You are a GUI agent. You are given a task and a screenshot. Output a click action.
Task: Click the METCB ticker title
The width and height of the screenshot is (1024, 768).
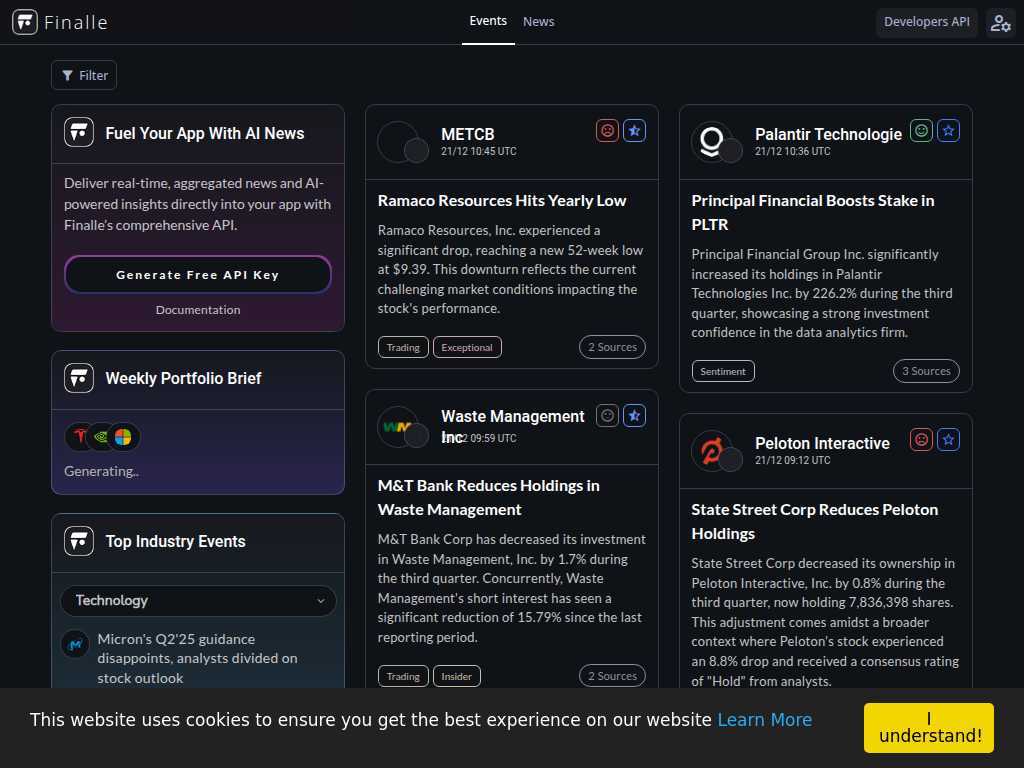click(x=468, y=134)
